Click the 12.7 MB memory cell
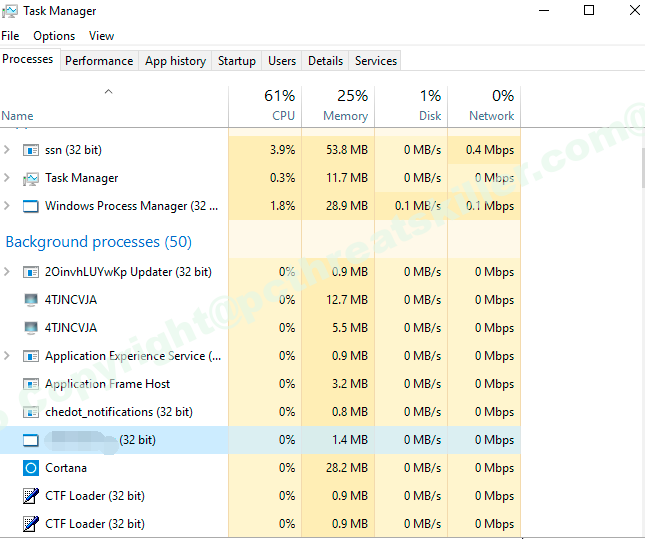The image size is (645, 539). 338,300
